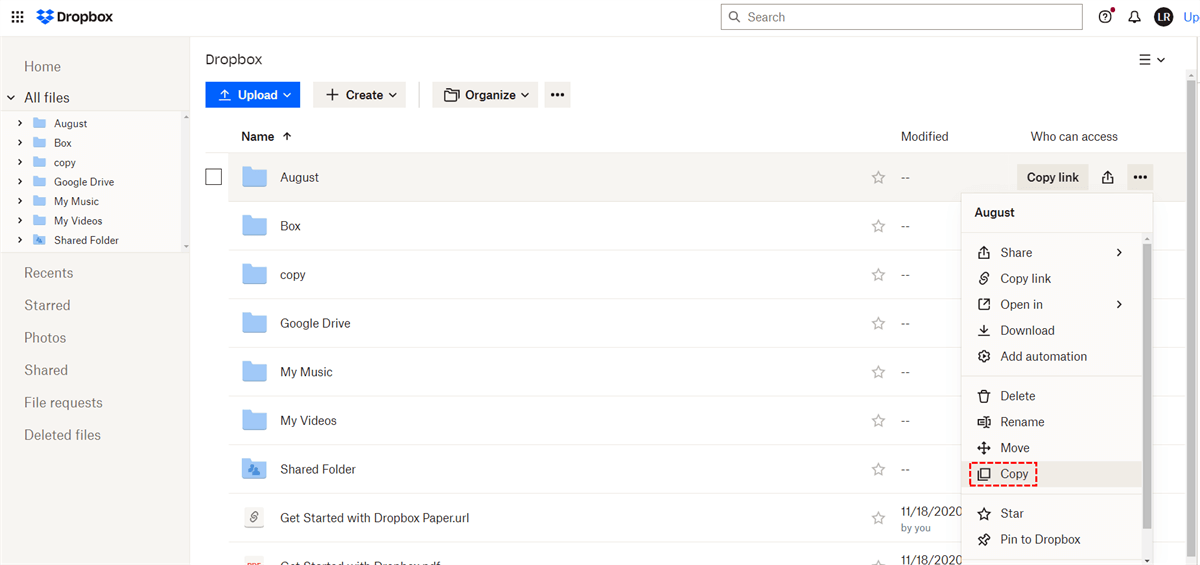Star the Google Drive folder
The image size is (1200, 565).
coord(878,323)
